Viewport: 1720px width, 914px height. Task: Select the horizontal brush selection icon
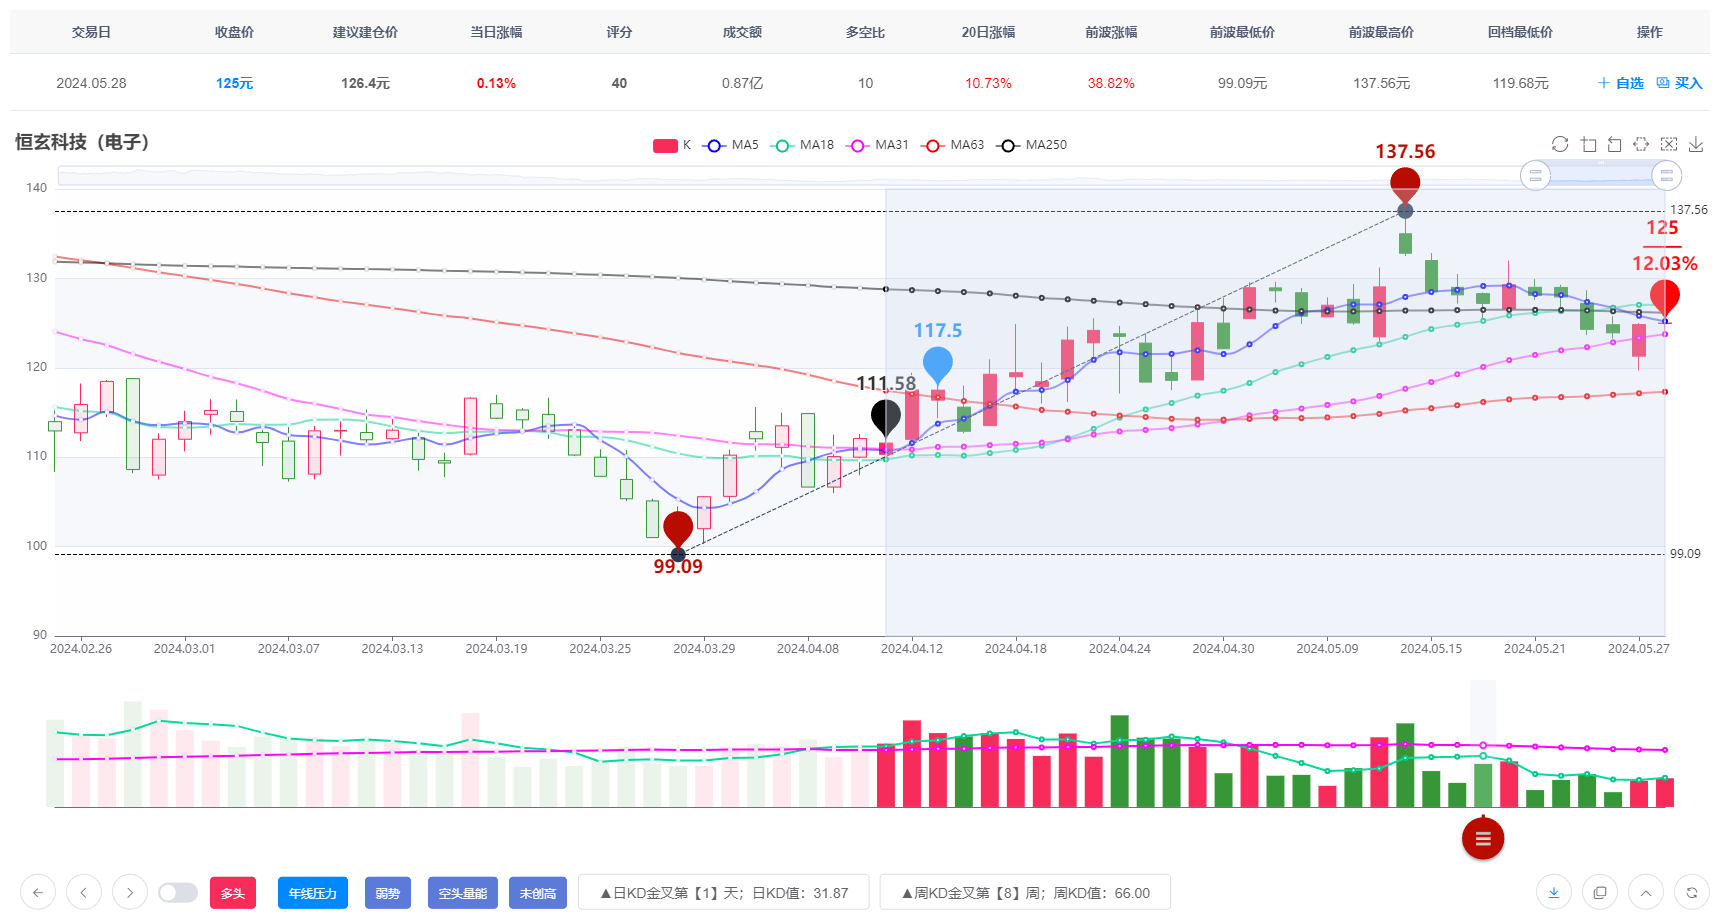[1641, 144]
